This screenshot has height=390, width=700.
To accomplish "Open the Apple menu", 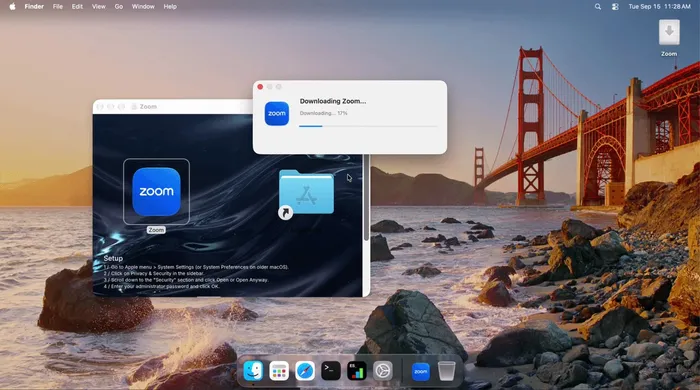I will (12, 7).
